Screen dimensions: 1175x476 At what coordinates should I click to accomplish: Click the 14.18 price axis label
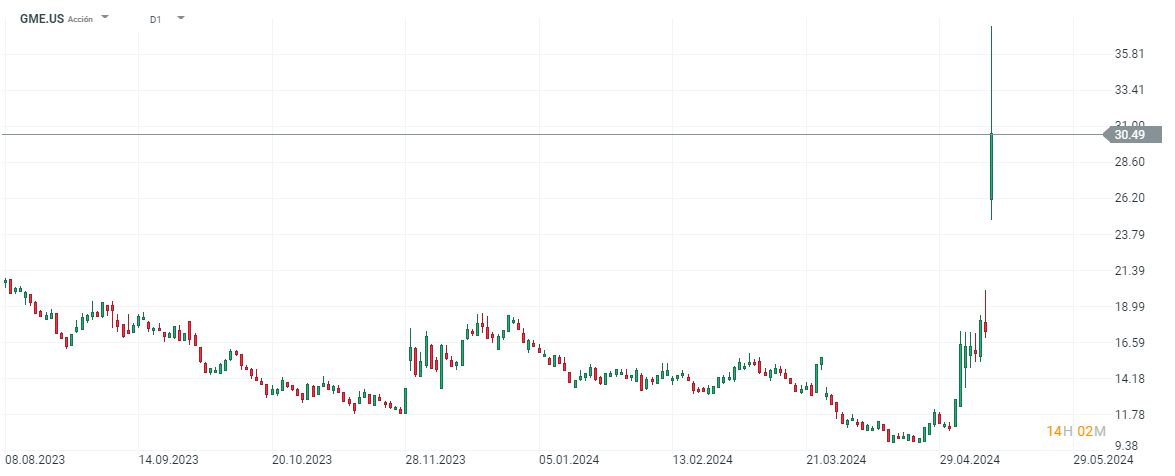[x=1129, y=379]
